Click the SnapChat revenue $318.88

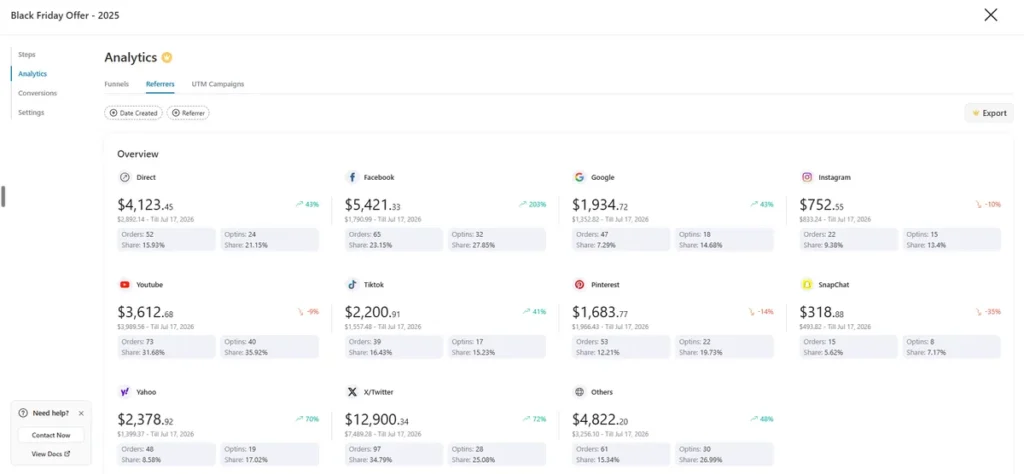point(822,313)
